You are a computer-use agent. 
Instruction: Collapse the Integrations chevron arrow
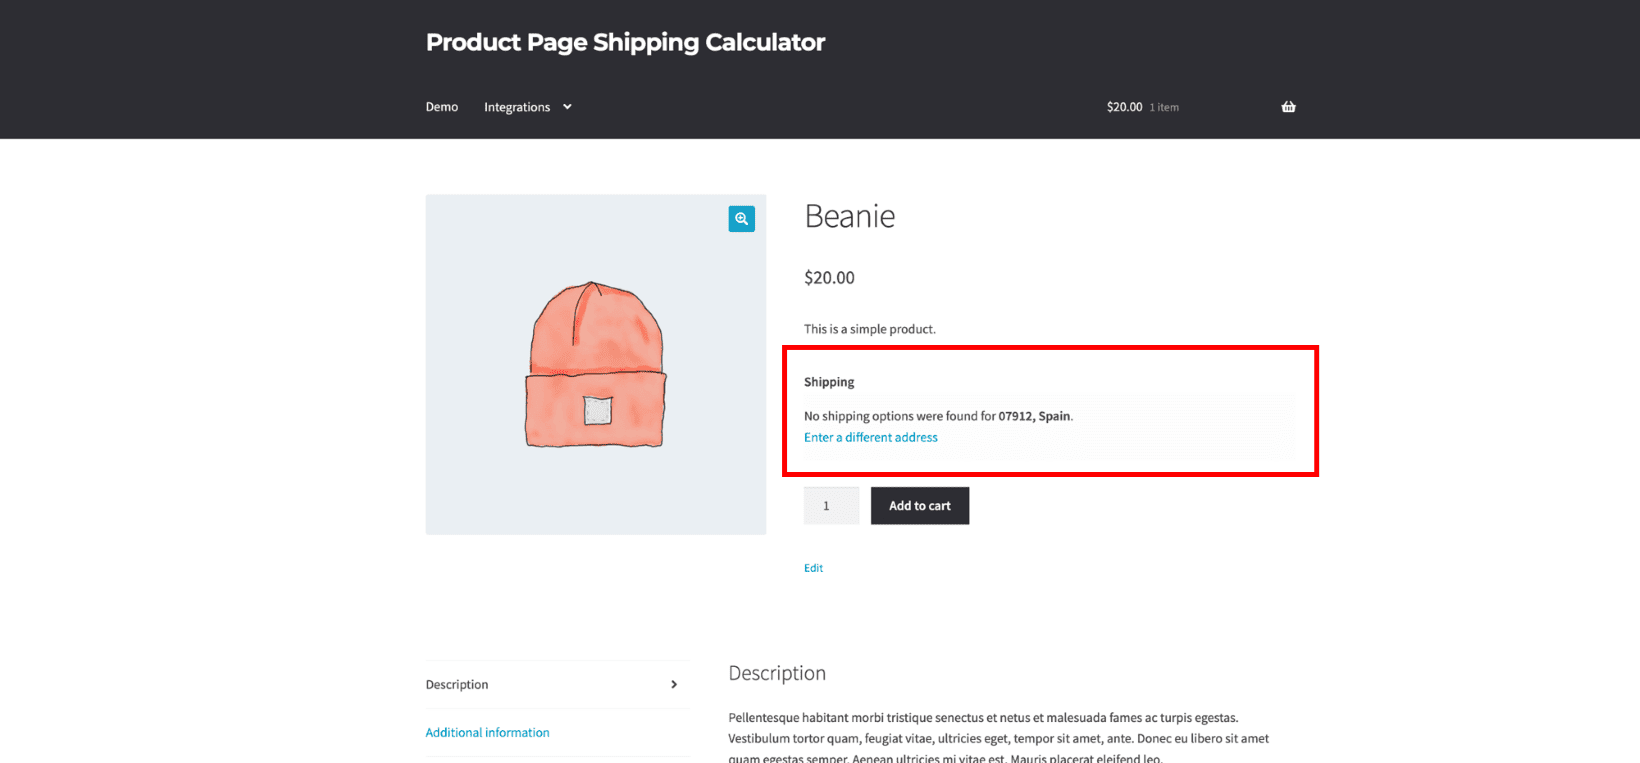(566, 107)
